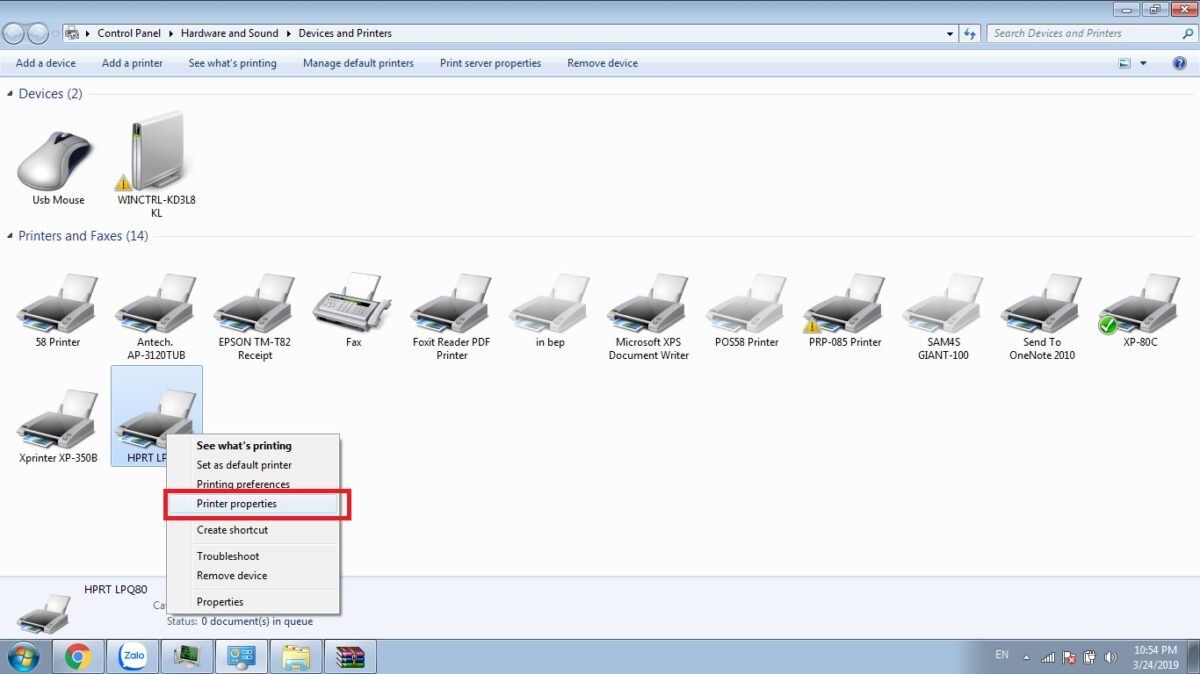This screenshot has width=1200, height=674.
Task: Select the Antech AP-3120TUB printer
Action: point(156,303)
